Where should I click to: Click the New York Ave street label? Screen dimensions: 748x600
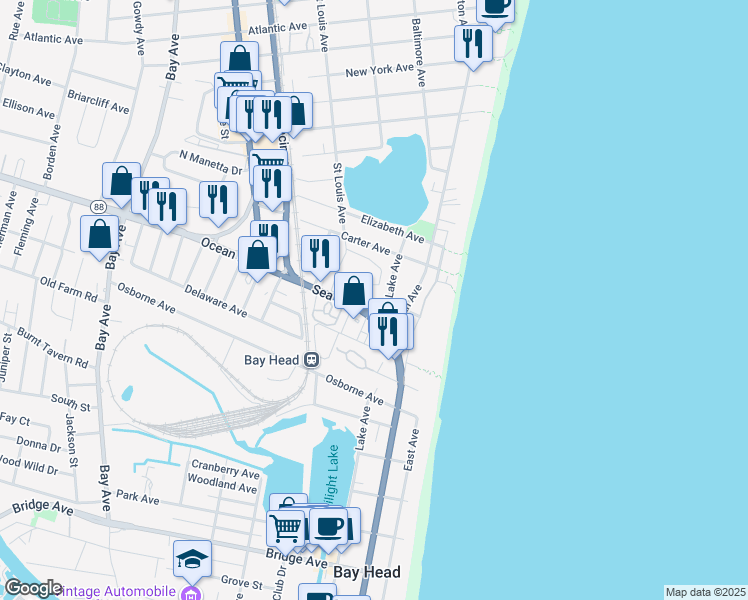(x=380, y=71)
